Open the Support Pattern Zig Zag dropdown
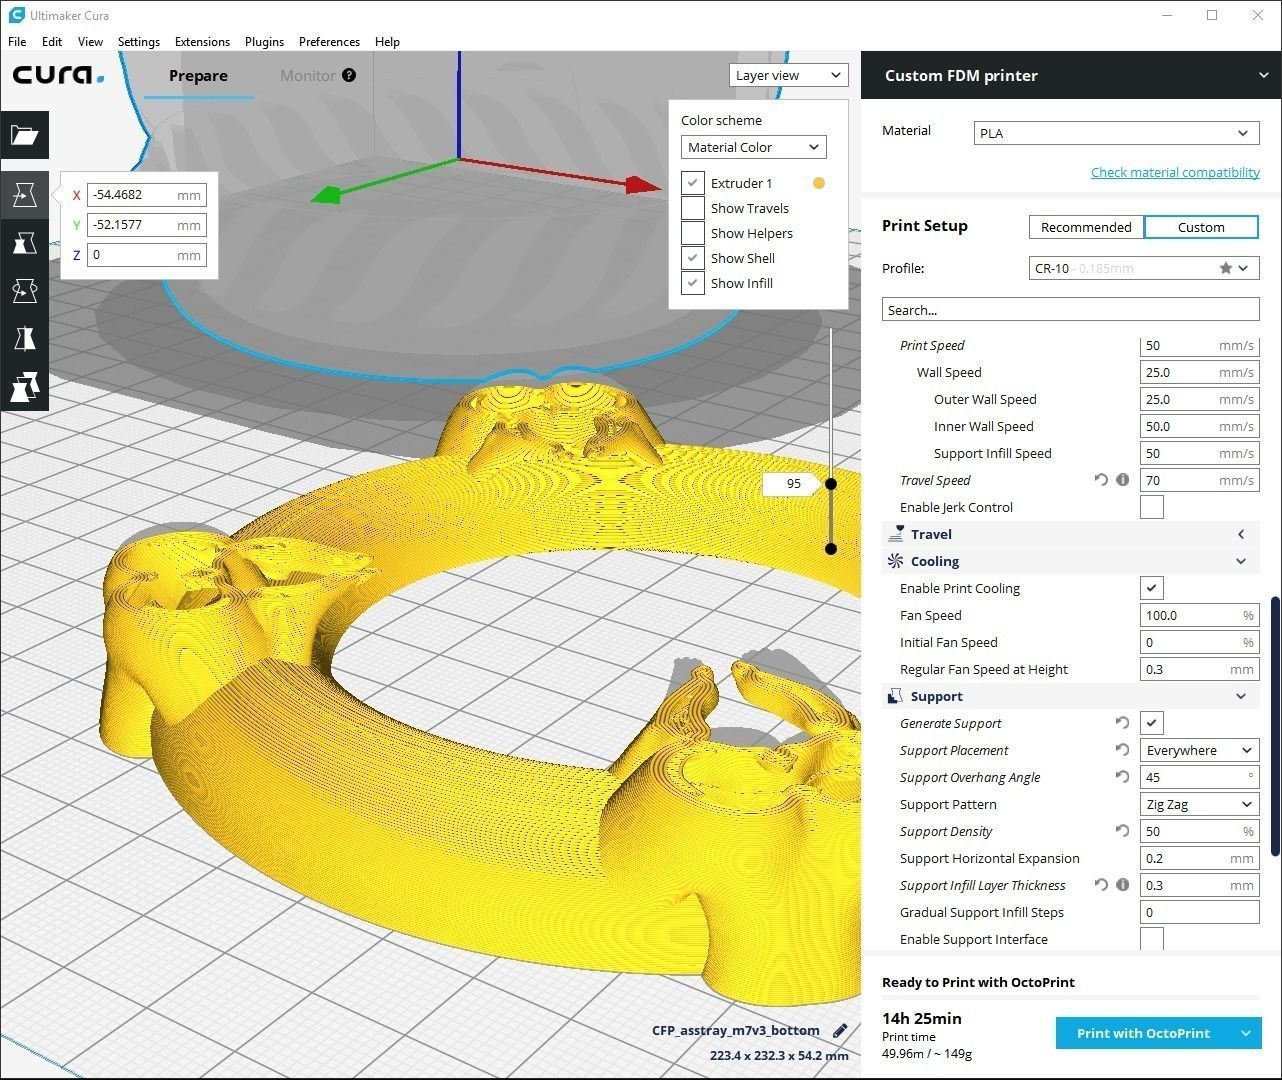 click(x=1199, y=804)
